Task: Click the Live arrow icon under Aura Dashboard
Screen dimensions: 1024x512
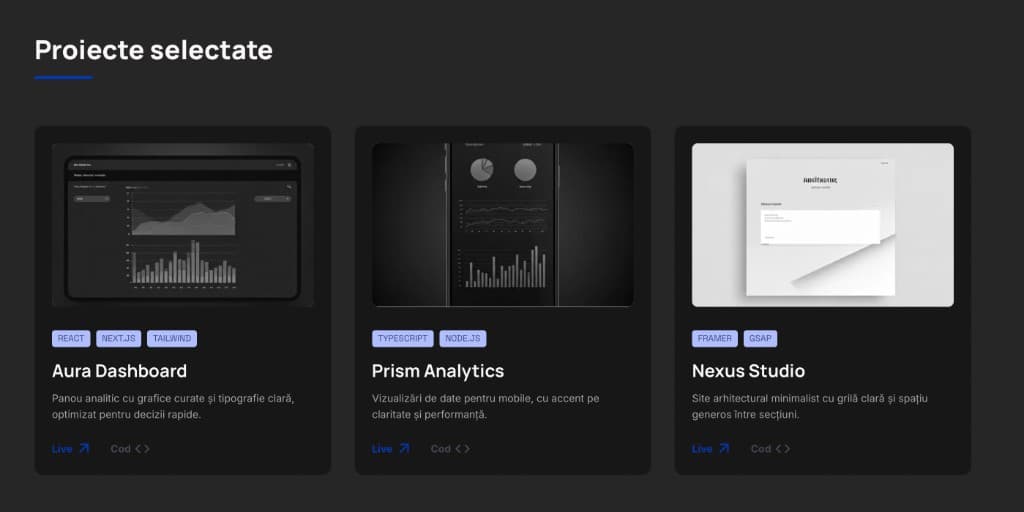Action: 84,449
